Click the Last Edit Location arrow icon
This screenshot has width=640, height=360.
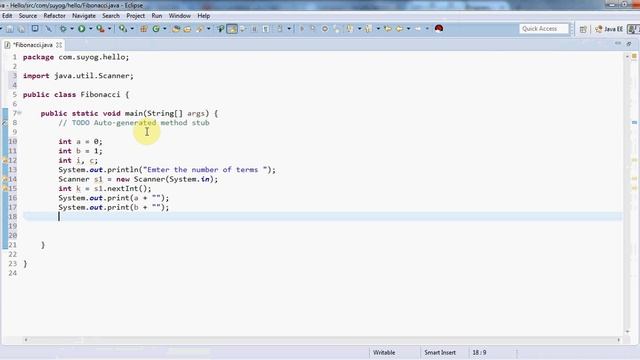pyautogui.click(x=387, y=29)
